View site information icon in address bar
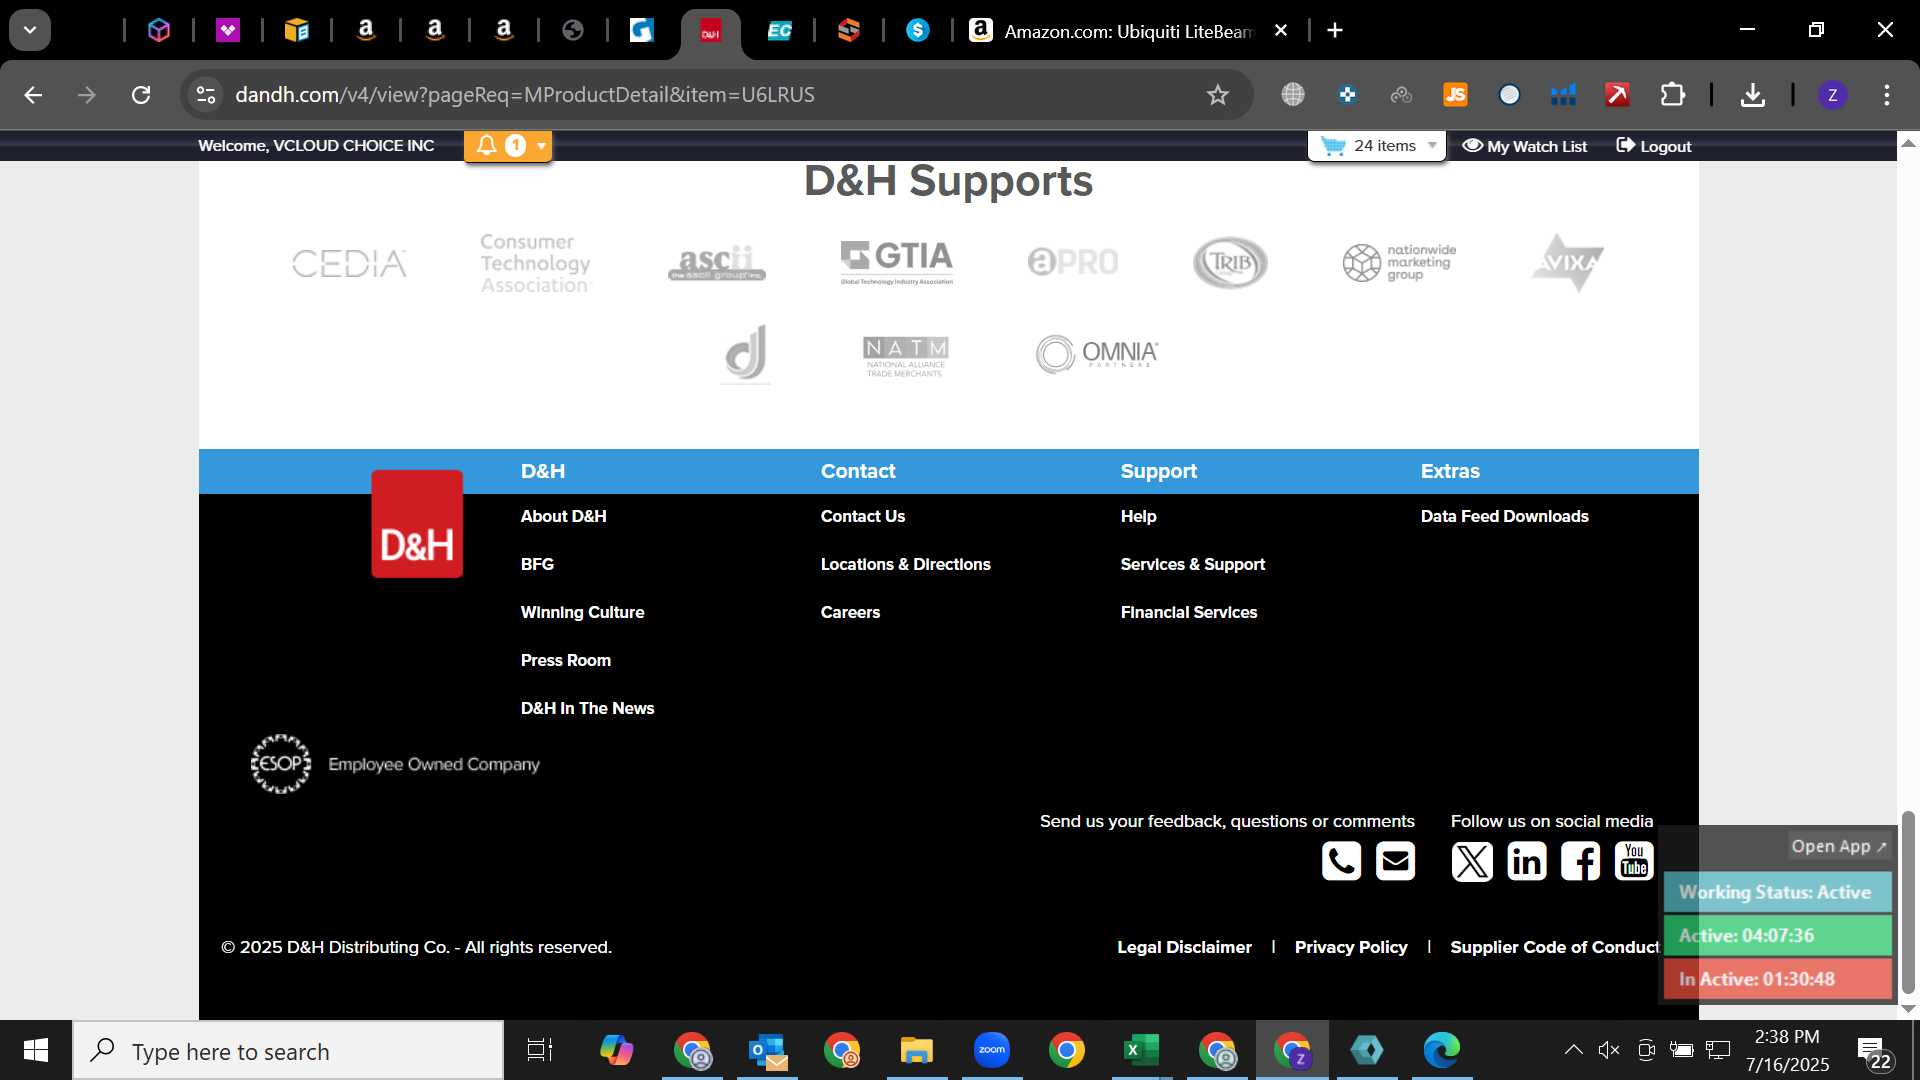Image resolution: width=1920 pixels, height=1080 pixels. [x=205, y=95]
